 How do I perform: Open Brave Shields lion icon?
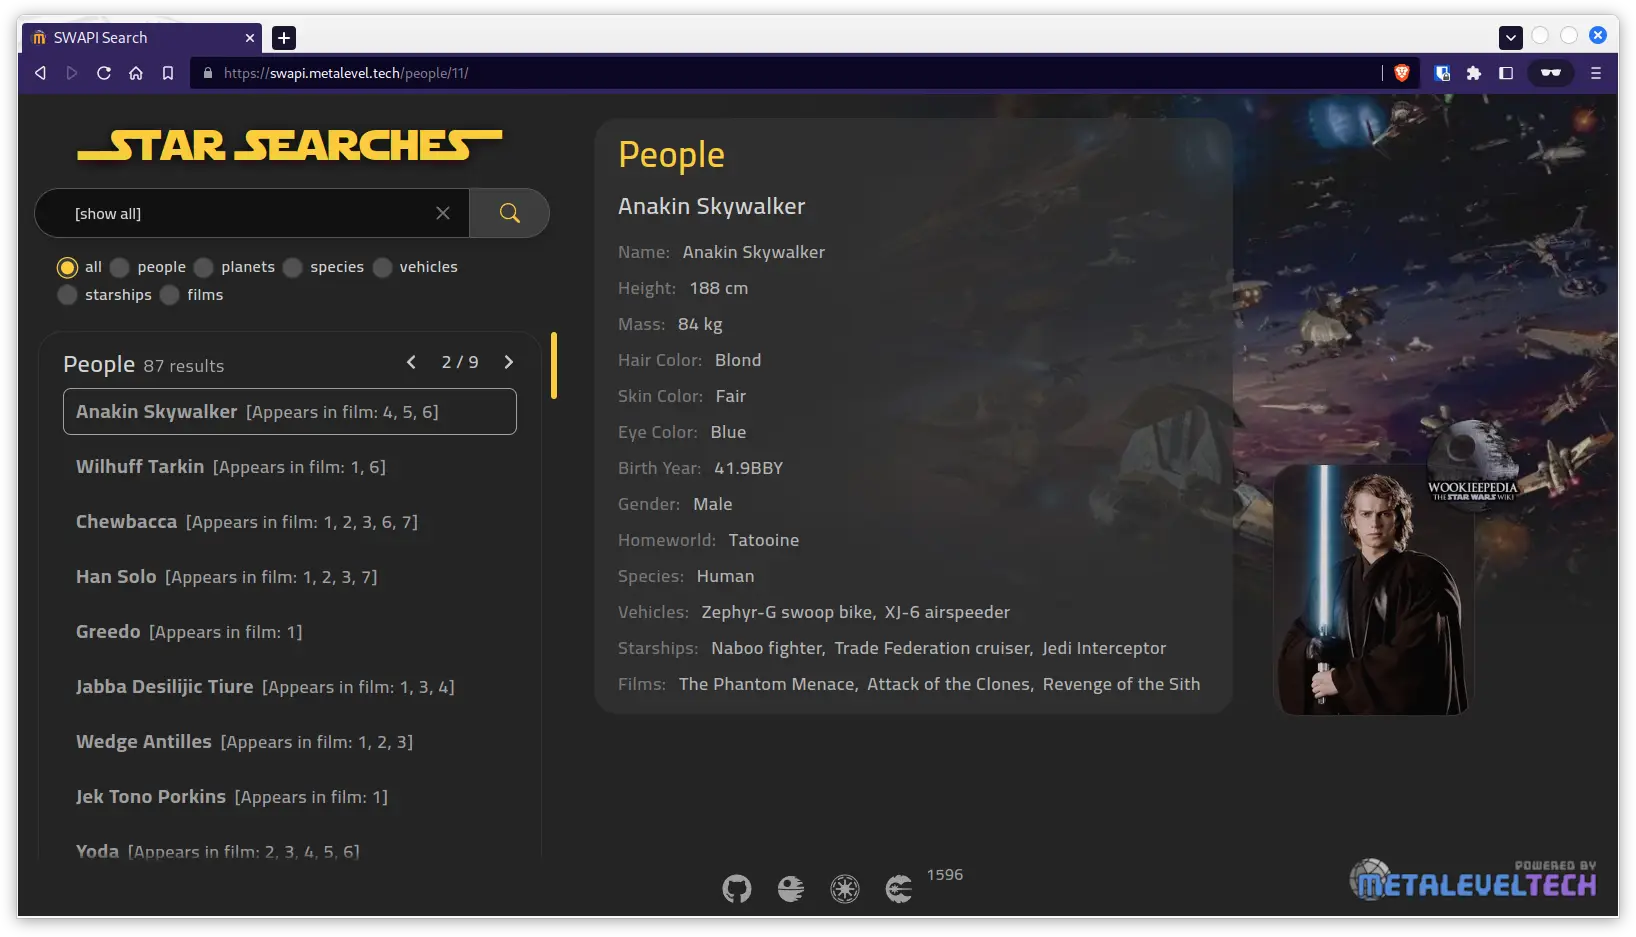tap(1402, 73)
